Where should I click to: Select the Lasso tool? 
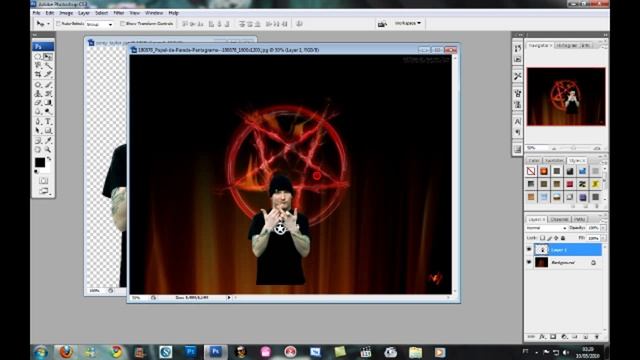(x=38, y=65)
